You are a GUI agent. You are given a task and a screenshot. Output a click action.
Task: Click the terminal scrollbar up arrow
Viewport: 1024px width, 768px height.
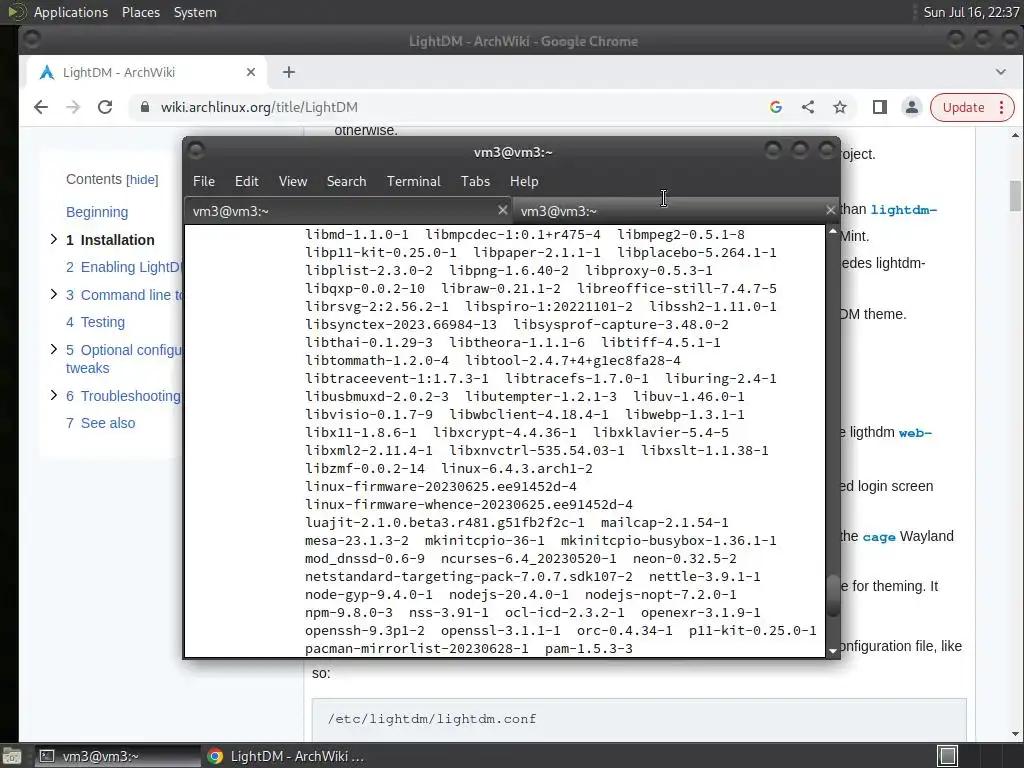tap(833, 231)
